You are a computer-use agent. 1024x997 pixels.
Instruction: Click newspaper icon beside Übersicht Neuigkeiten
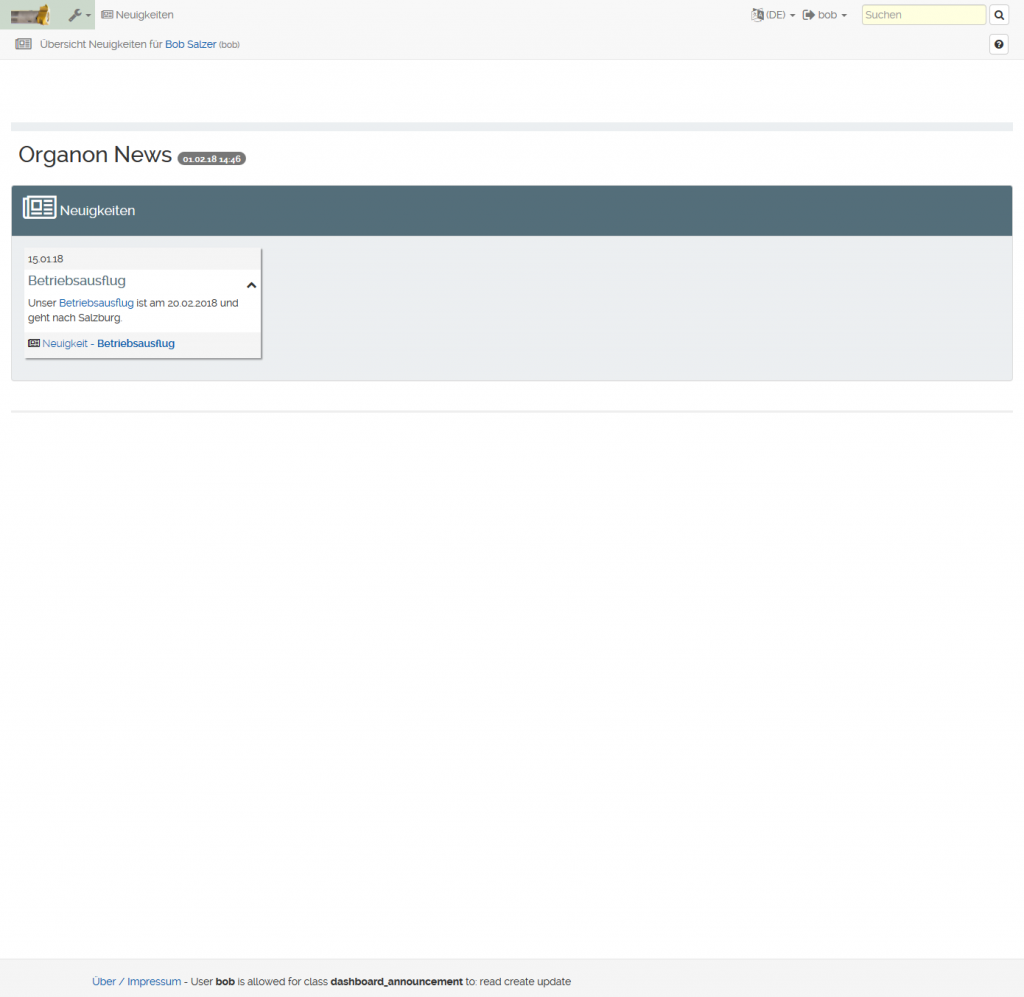pyautogui.click(x=24, y=44)
